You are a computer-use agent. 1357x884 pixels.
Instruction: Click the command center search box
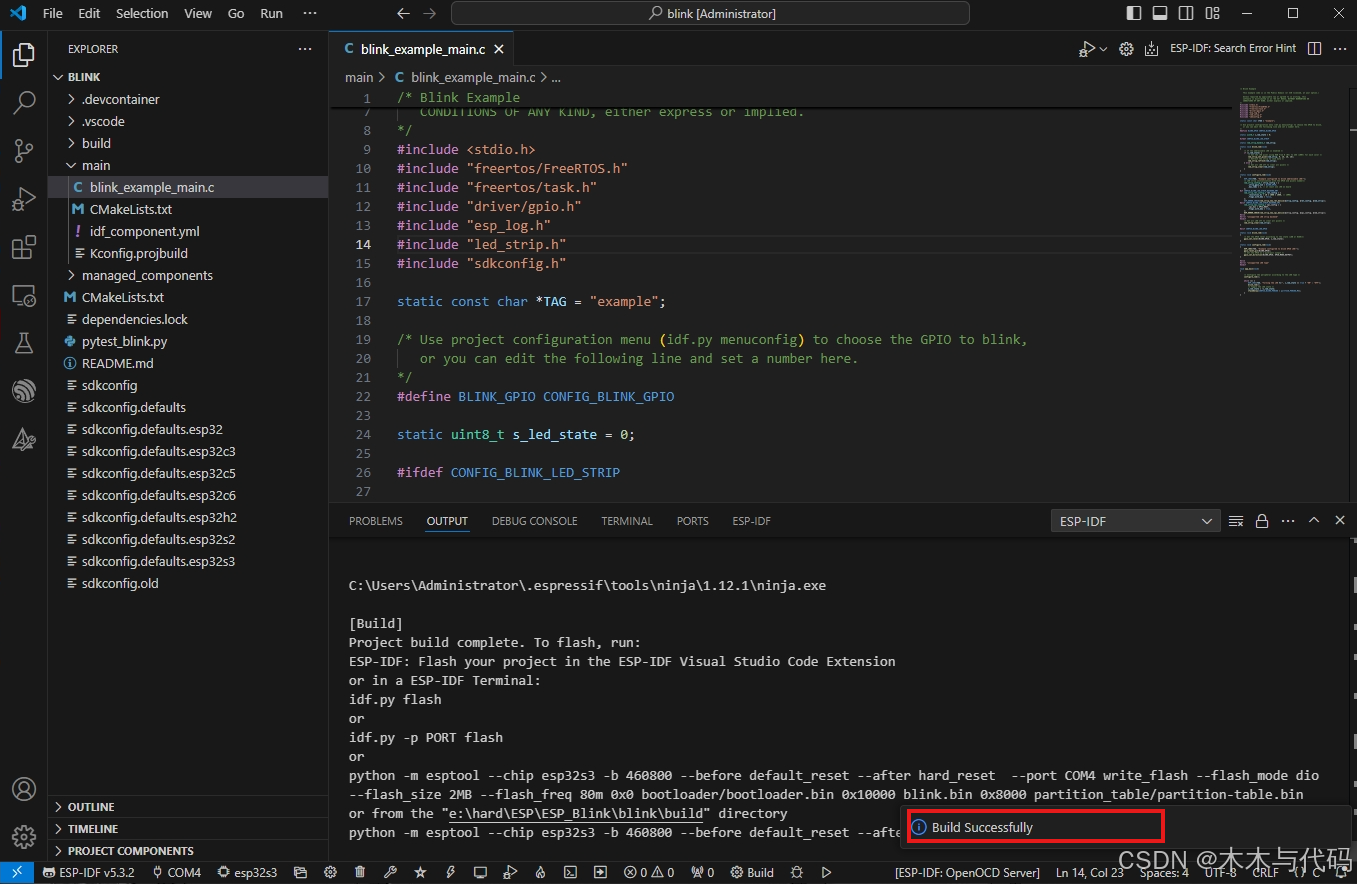point(710,14)
